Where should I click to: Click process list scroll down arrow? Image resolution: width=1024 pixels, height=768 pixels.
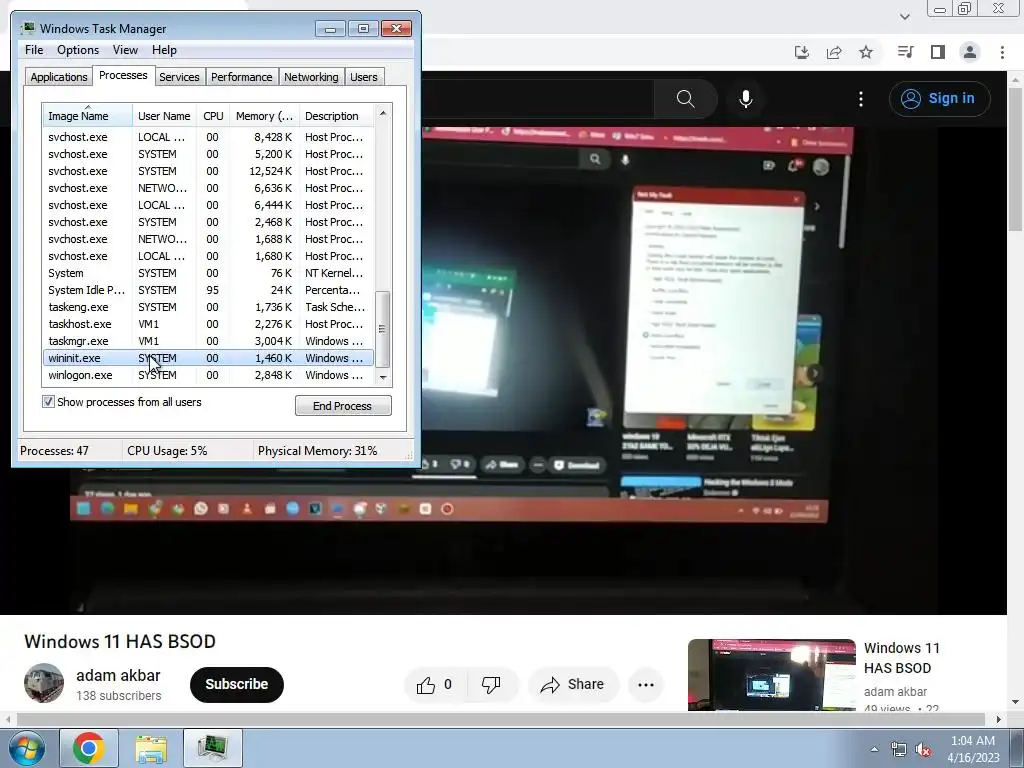(383, 377)
